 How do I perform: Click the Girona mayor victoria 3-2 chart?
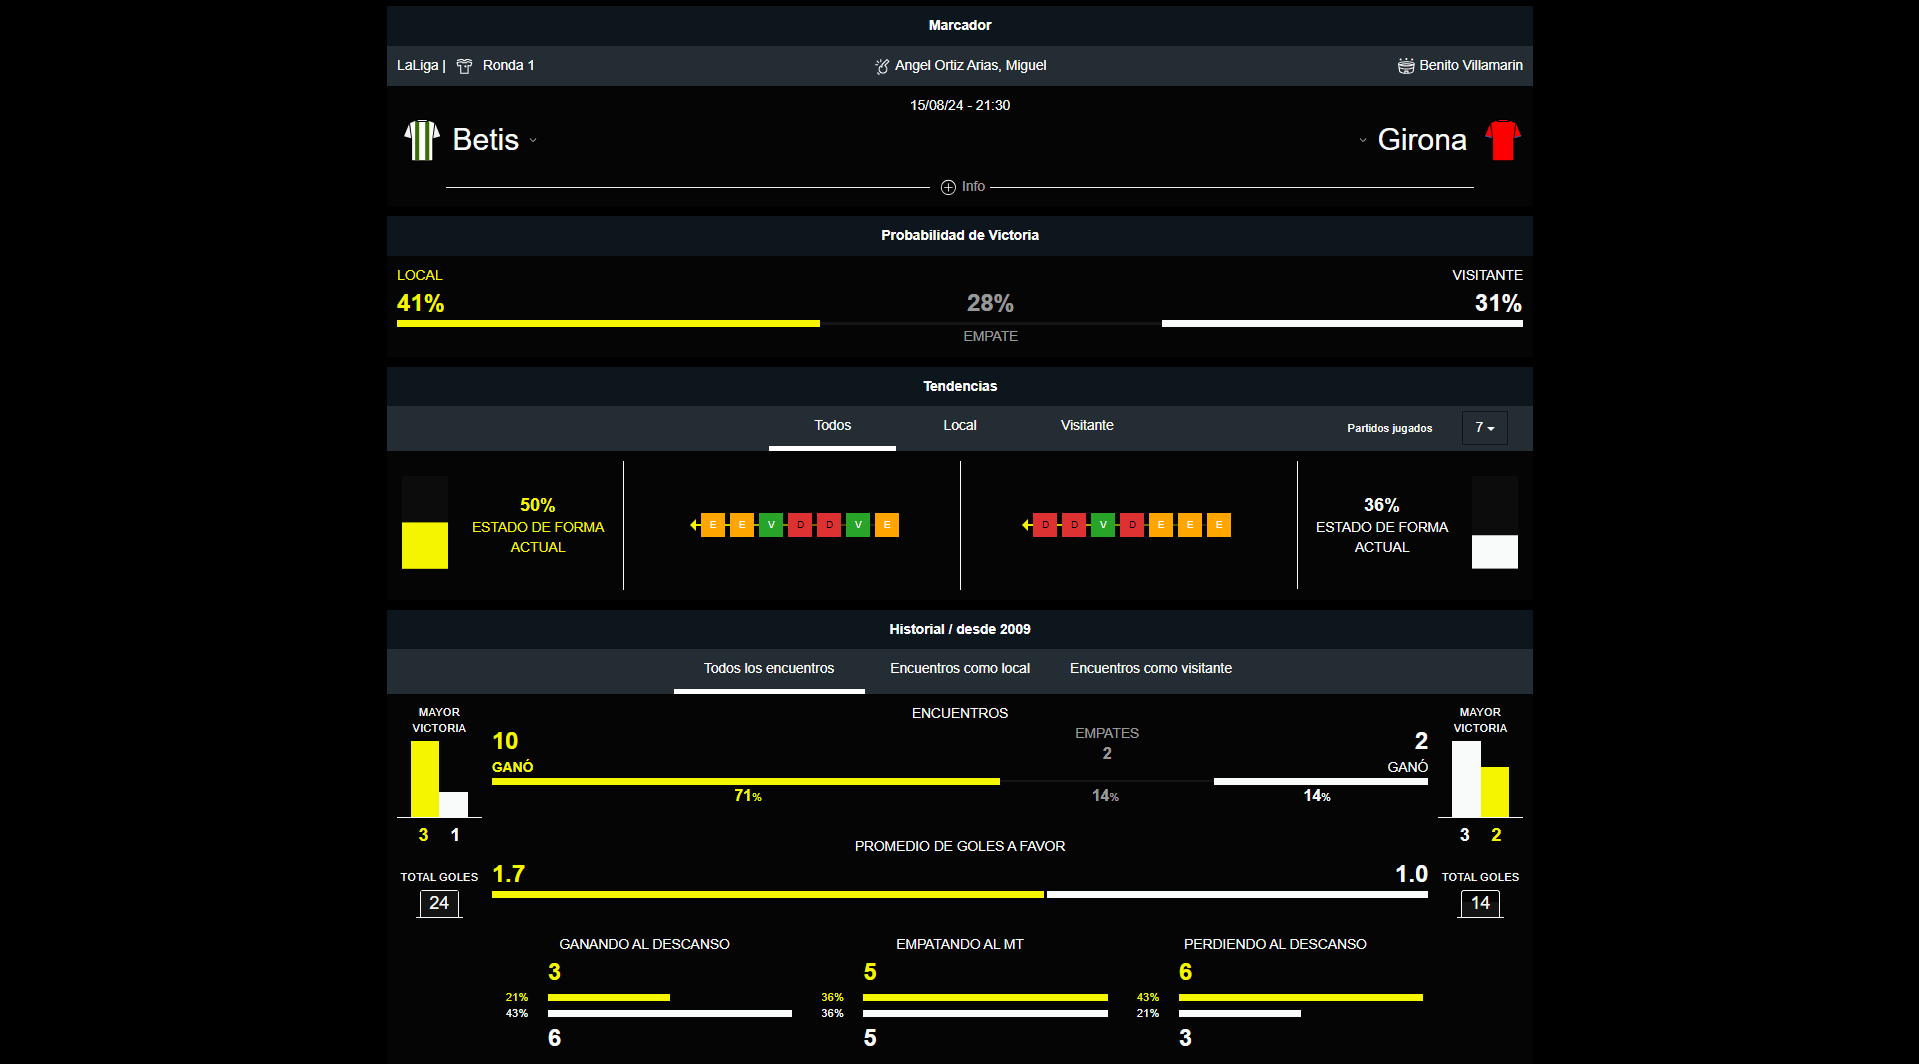coord(1480,779)
